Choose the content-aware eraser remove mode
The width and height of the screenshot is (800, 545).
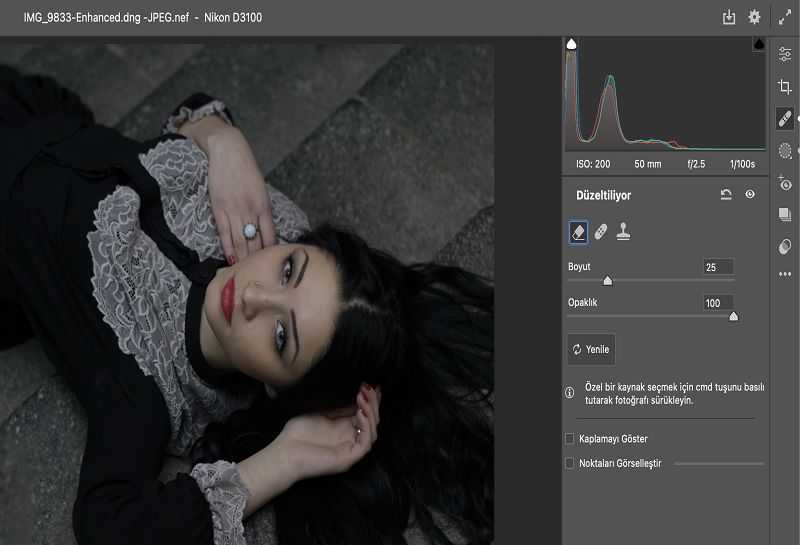(x=578, y=232)
